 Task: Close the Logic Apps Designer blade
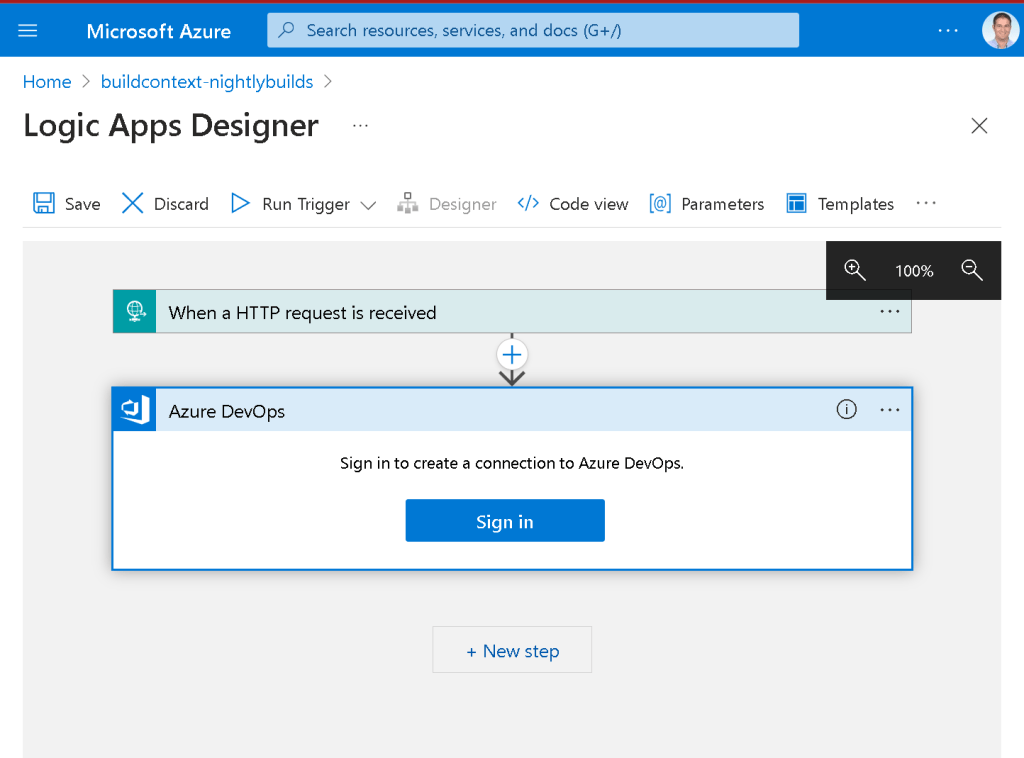pyautogui.click(x=979, y=125)
